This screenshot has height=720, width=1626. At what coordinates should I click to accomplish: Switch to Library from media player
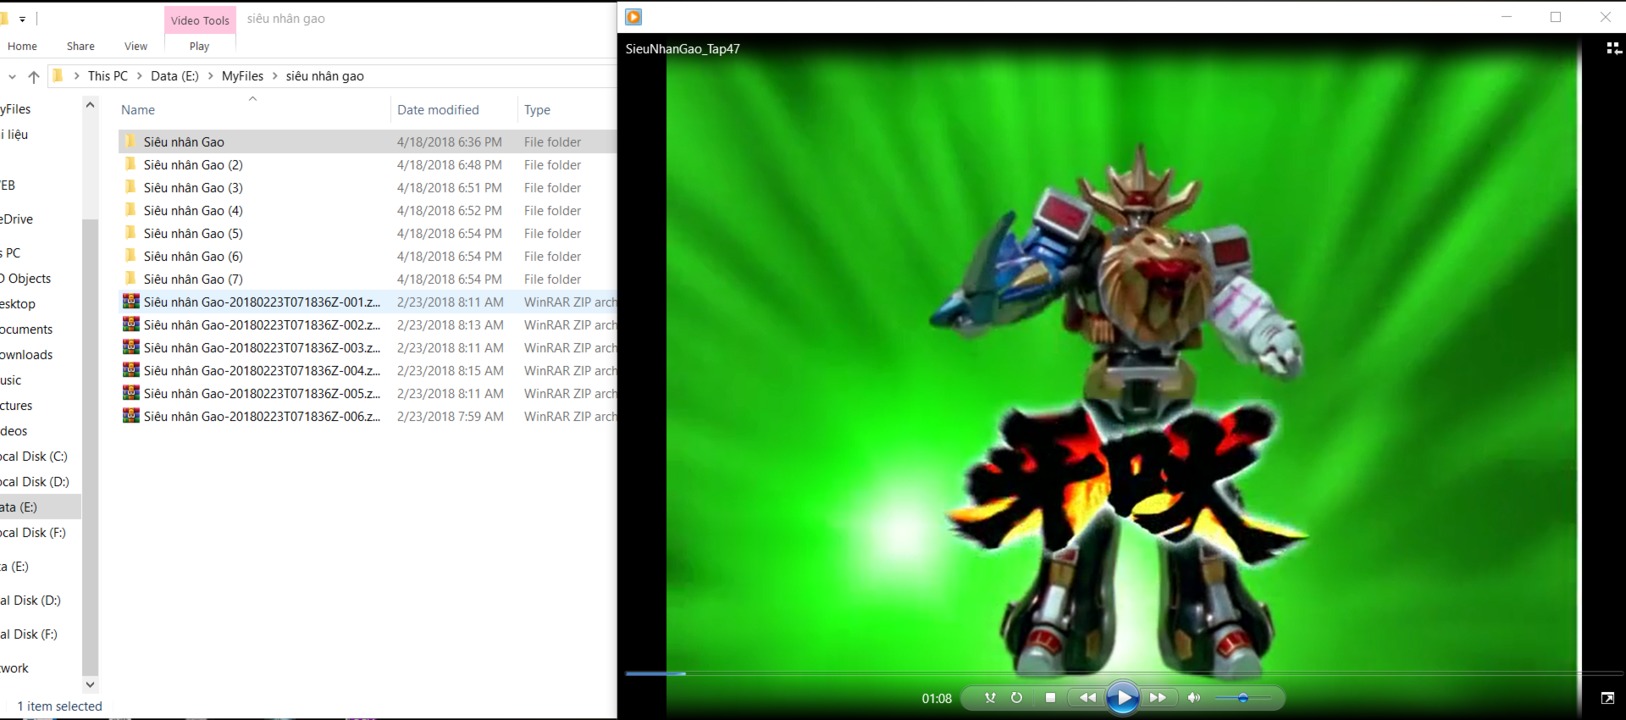pyautogui.click(x=1613, y=48)
